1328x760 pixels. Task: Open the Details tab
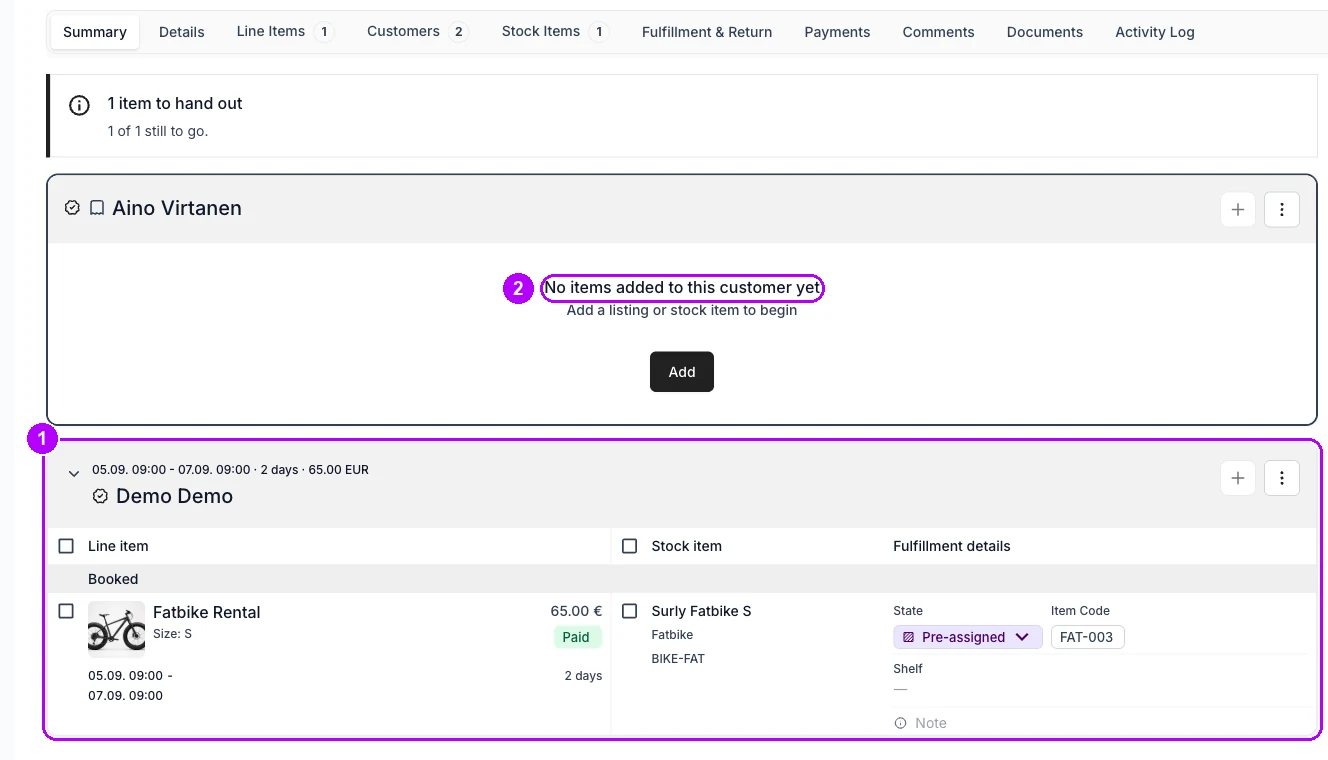click(x=182, y=32)
